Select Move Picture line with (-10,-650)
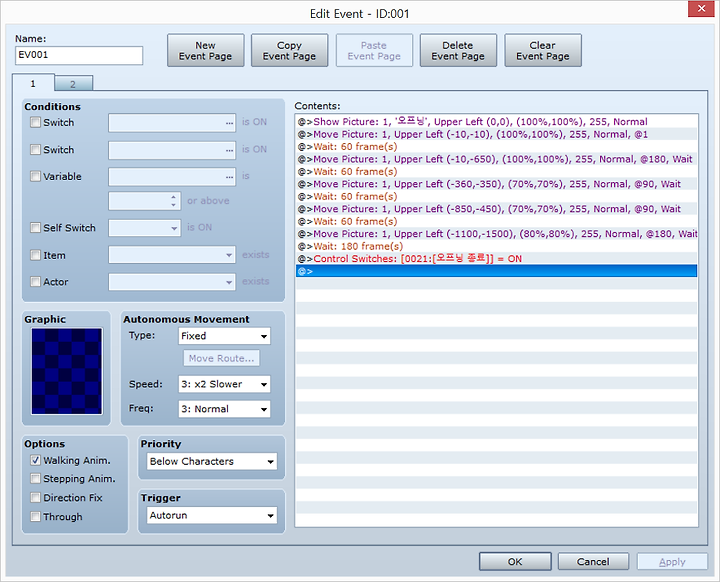Screen dimensions: 720x582 [x=496, y=159]
